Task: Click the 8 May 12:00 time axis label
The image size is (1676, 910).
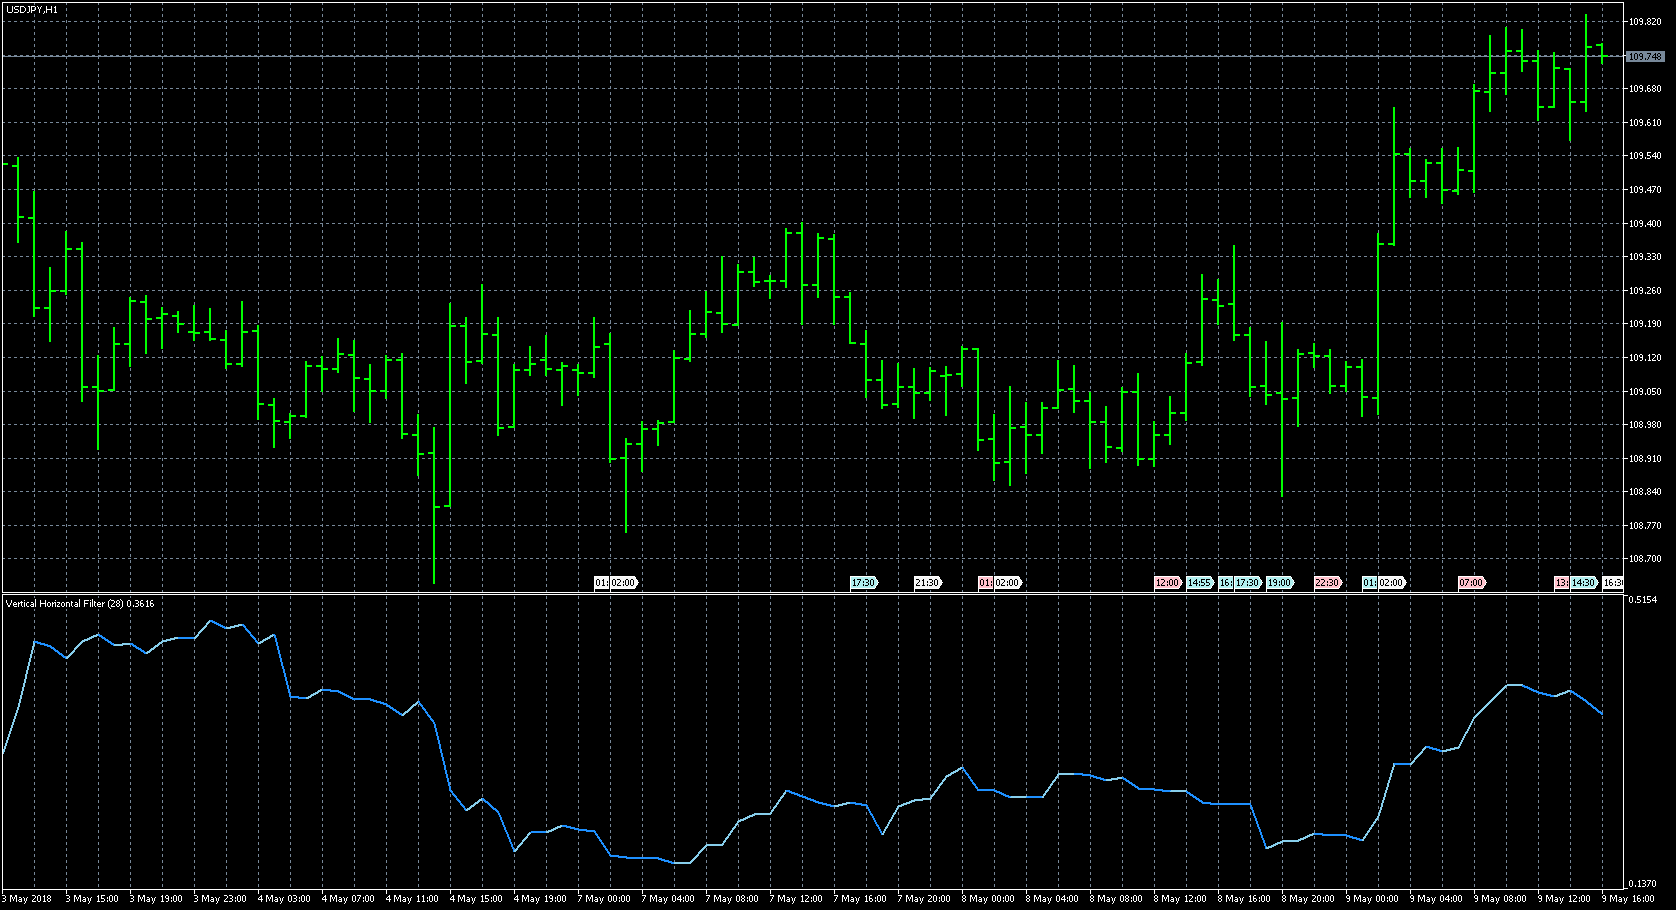Action: click(x=1182, y=899)
